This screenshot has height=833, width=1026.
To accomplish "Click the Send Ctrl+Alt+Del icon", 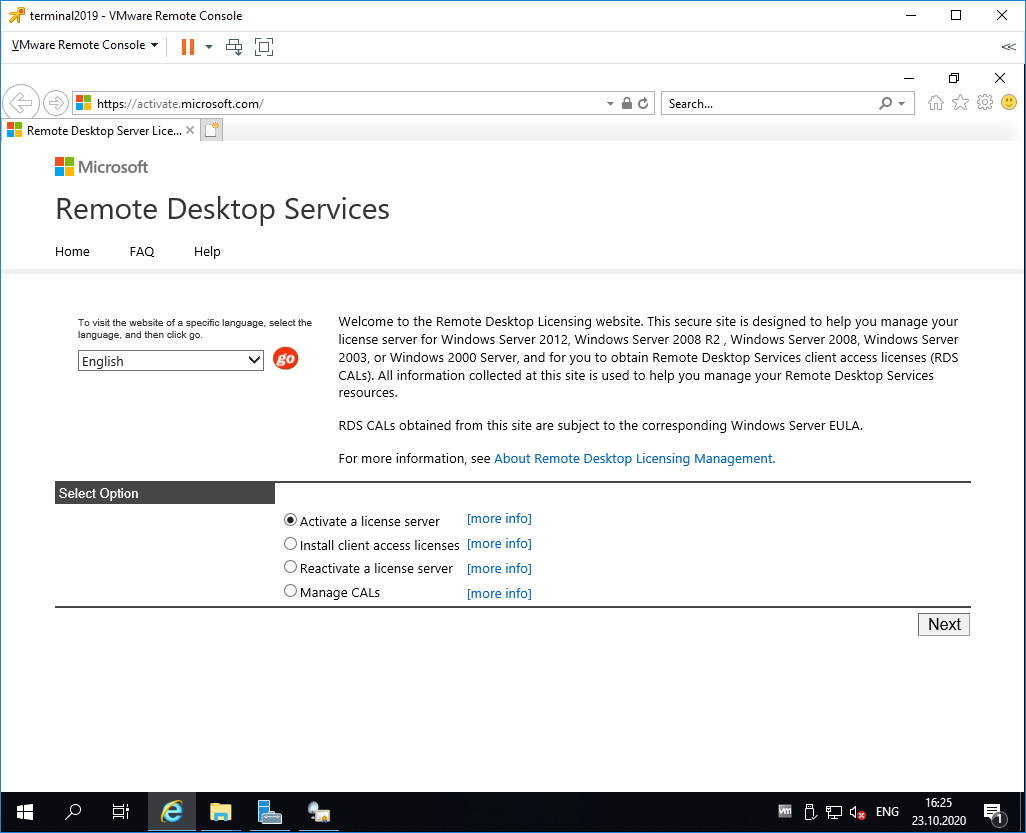I will click(x=234, y=46).
